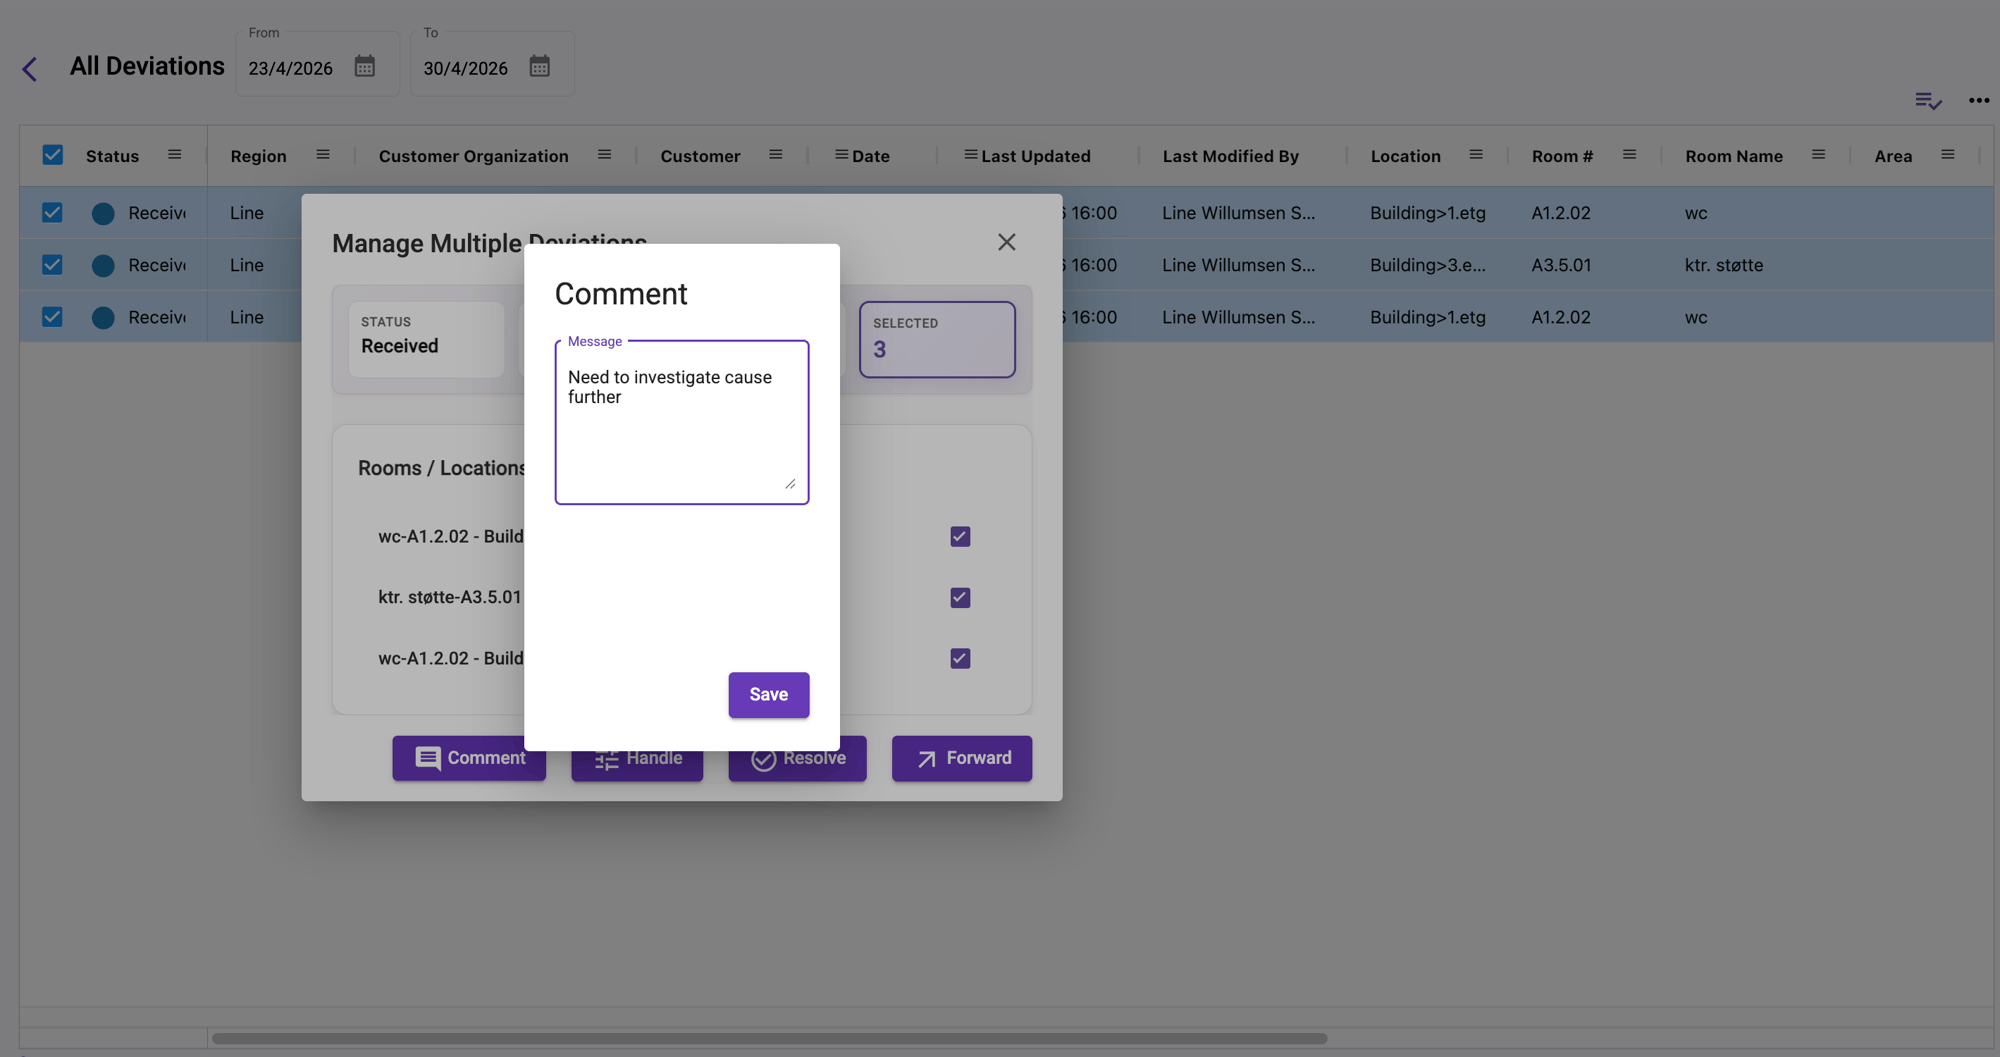Screen dimensions: 2000x1057
Task: Open Location column menu icon
Action: click(x=1476, y=155)
